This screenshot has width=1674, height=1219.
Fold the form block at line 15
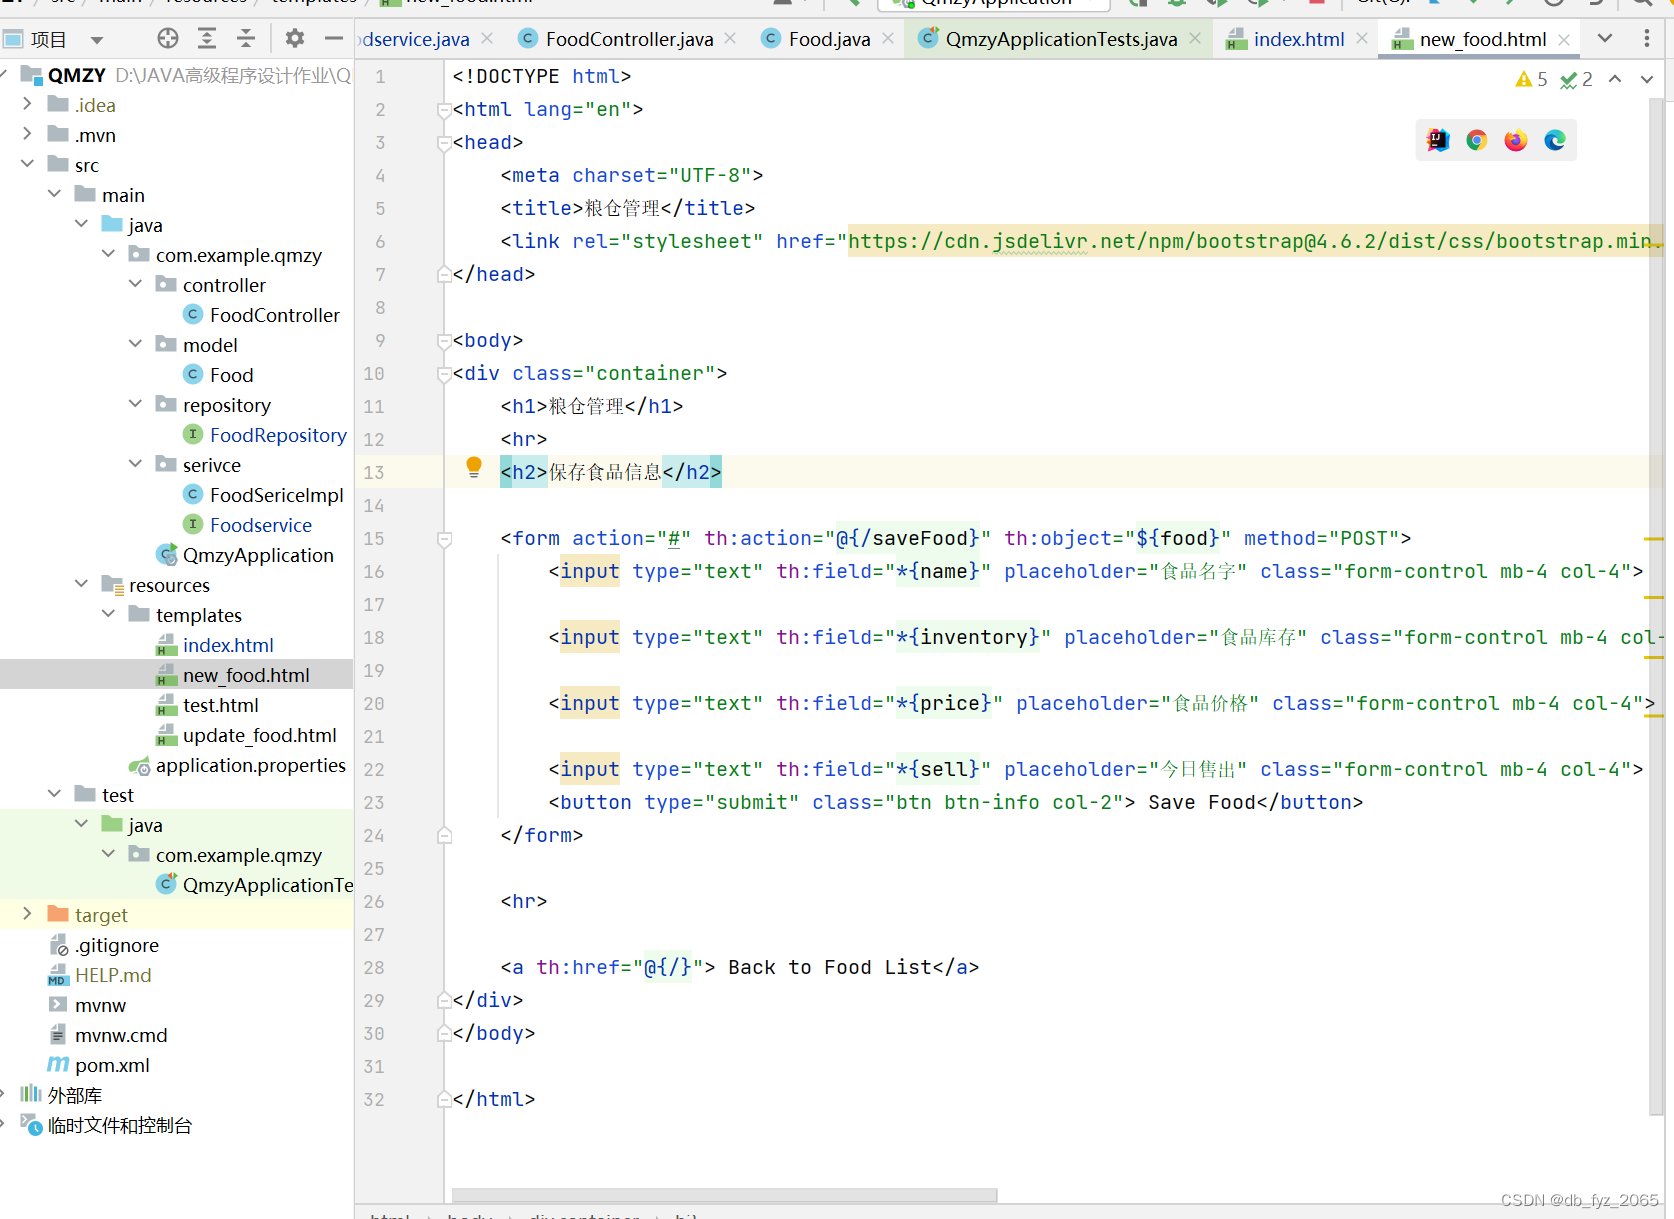coord(444,539)
